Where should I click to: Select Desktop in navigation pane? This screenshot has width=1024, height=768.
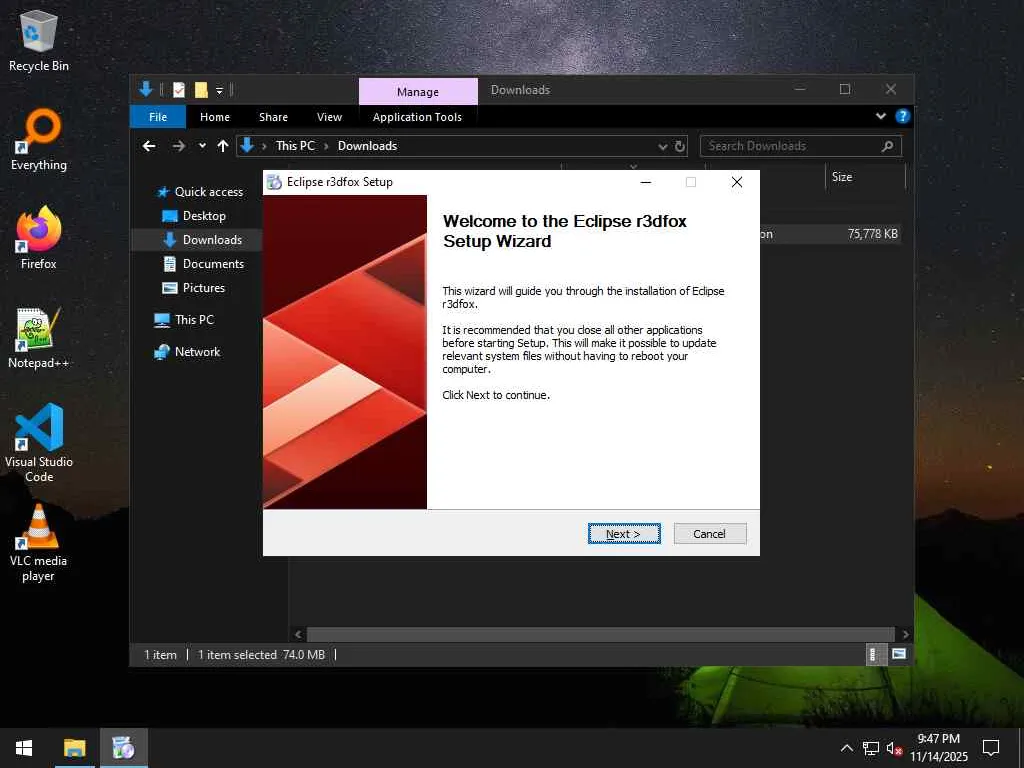tap(204, 216)
